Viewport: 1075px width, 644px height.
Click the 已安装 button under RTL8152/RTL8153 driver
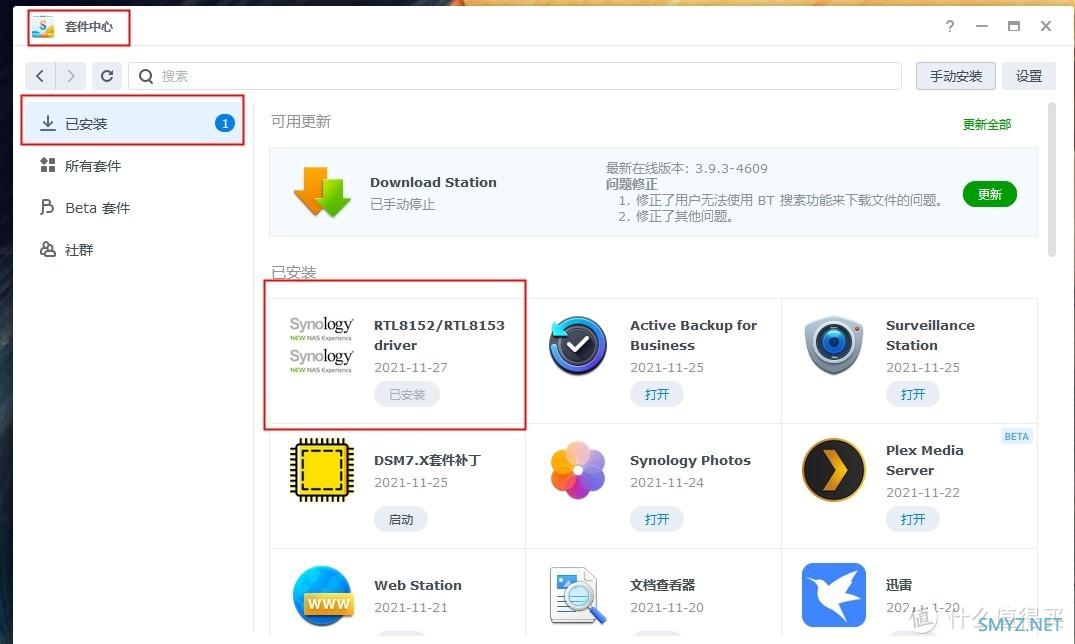(x=407, y=394)
